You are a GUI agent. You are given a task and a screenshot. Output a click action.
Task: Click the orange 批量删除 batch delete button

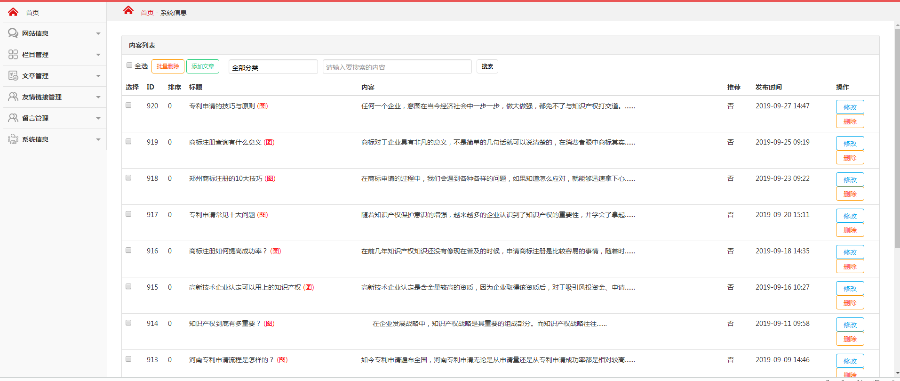click(x=168, y=67)
